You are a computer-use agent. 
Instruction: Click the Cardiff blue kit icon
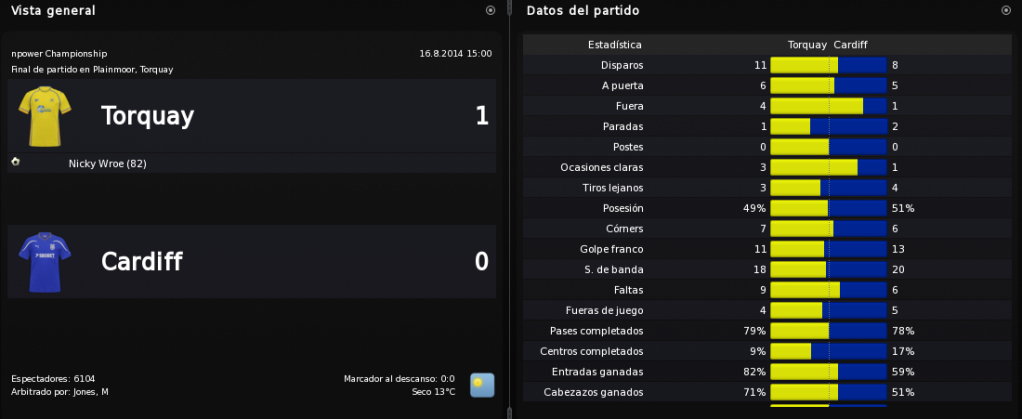[x=45, y=262]
